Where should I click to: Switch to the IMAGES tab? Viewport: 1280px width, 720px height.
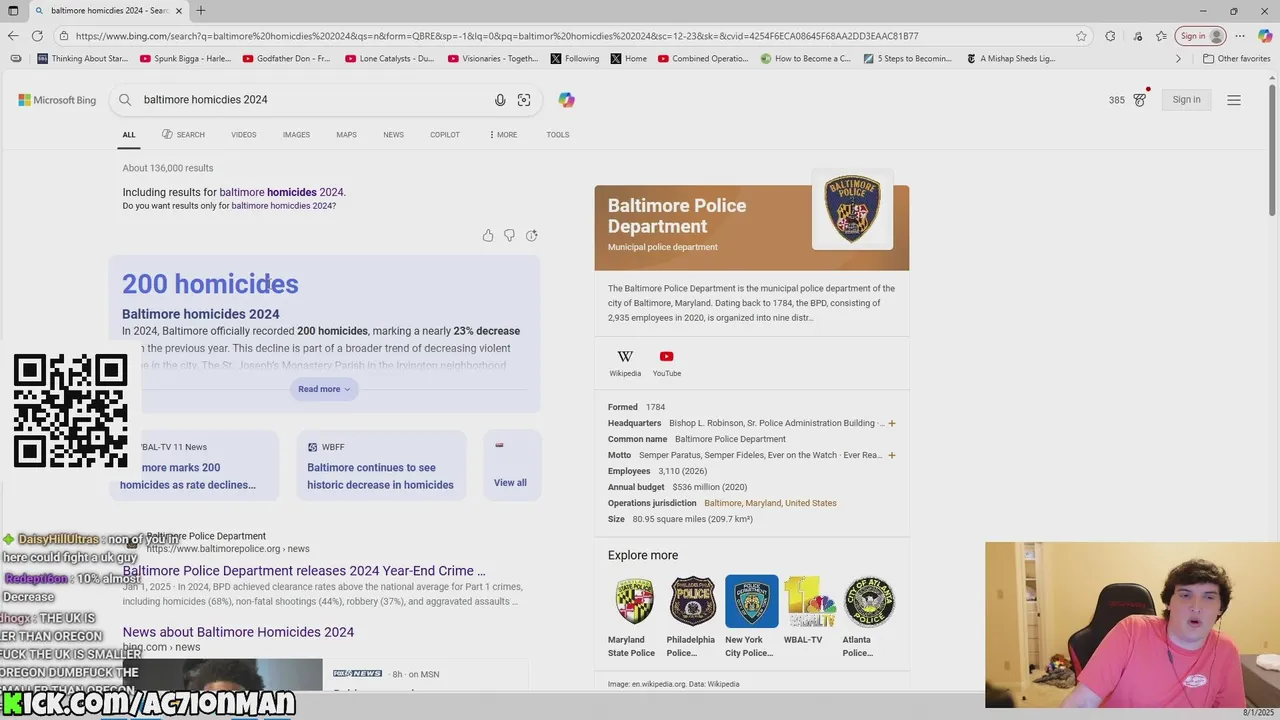click(x=296, y=135)
